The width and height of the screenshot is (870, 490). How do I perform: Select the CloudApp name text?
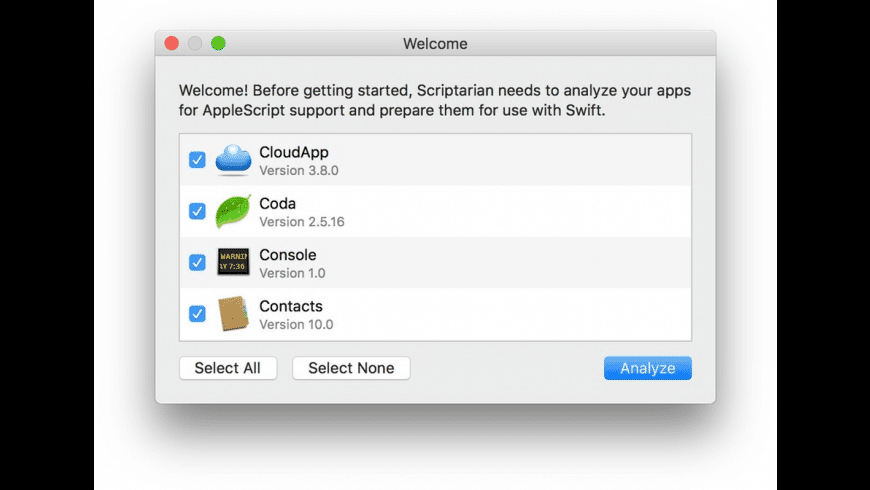point(294,152)
